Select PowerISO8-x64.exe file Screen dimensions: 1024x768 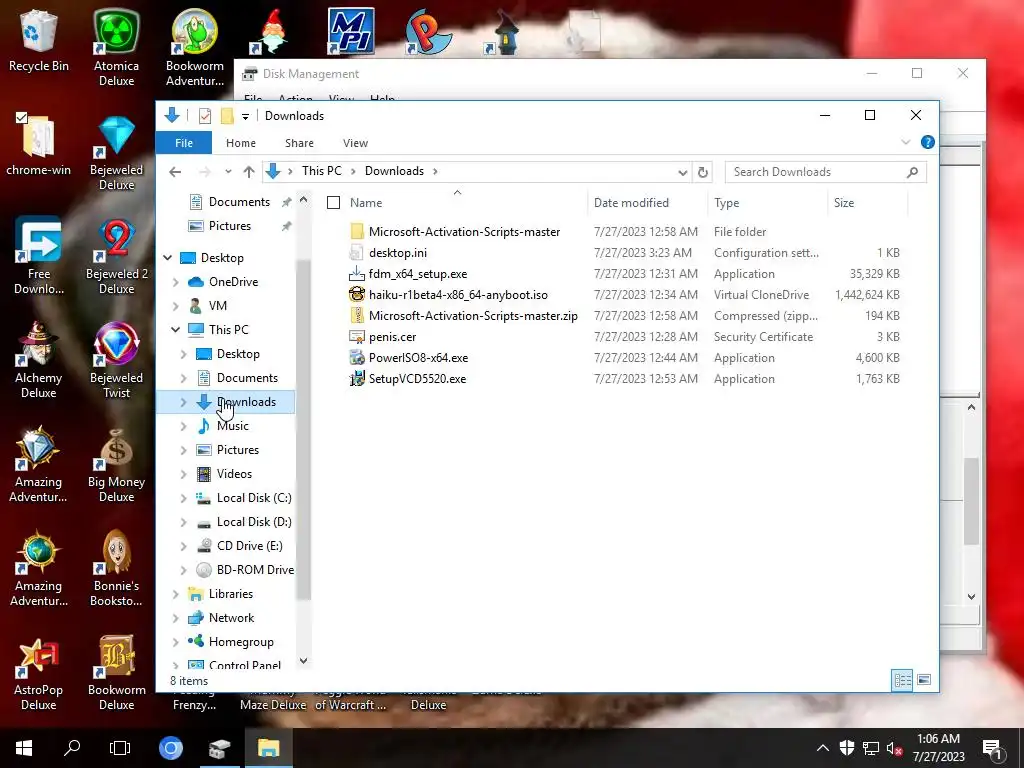418,358
